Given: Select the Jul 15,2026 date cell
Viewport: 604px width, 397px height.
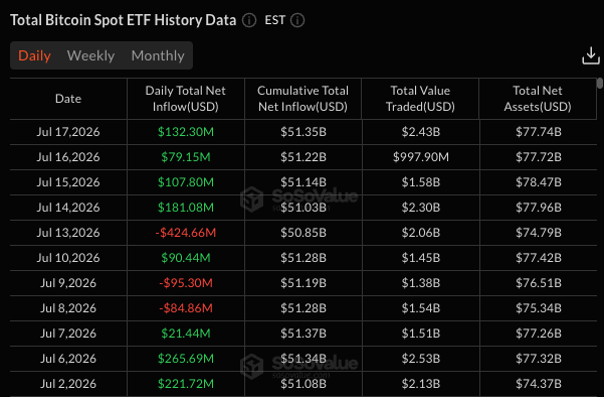Looking at the screenshot, I should pyautogui.click(x=68, y=182).
